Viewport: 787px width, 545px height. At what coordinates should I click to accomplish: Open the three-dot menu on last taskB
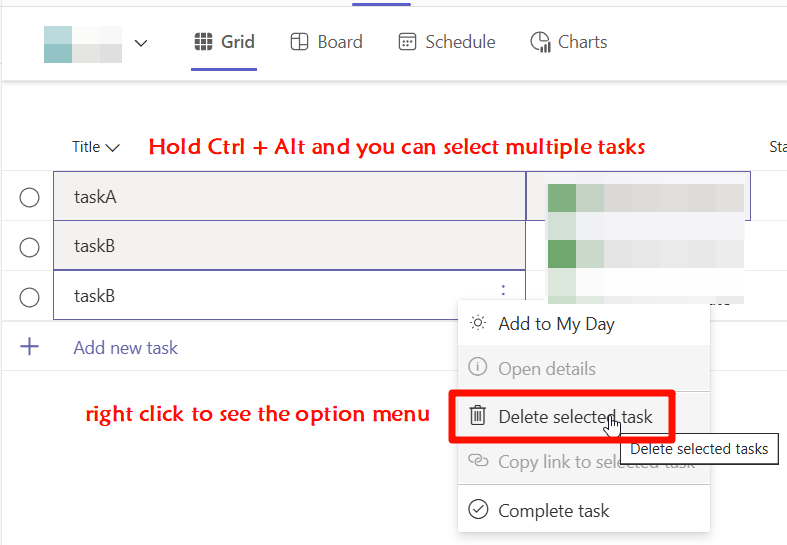[x=503, y=290]
